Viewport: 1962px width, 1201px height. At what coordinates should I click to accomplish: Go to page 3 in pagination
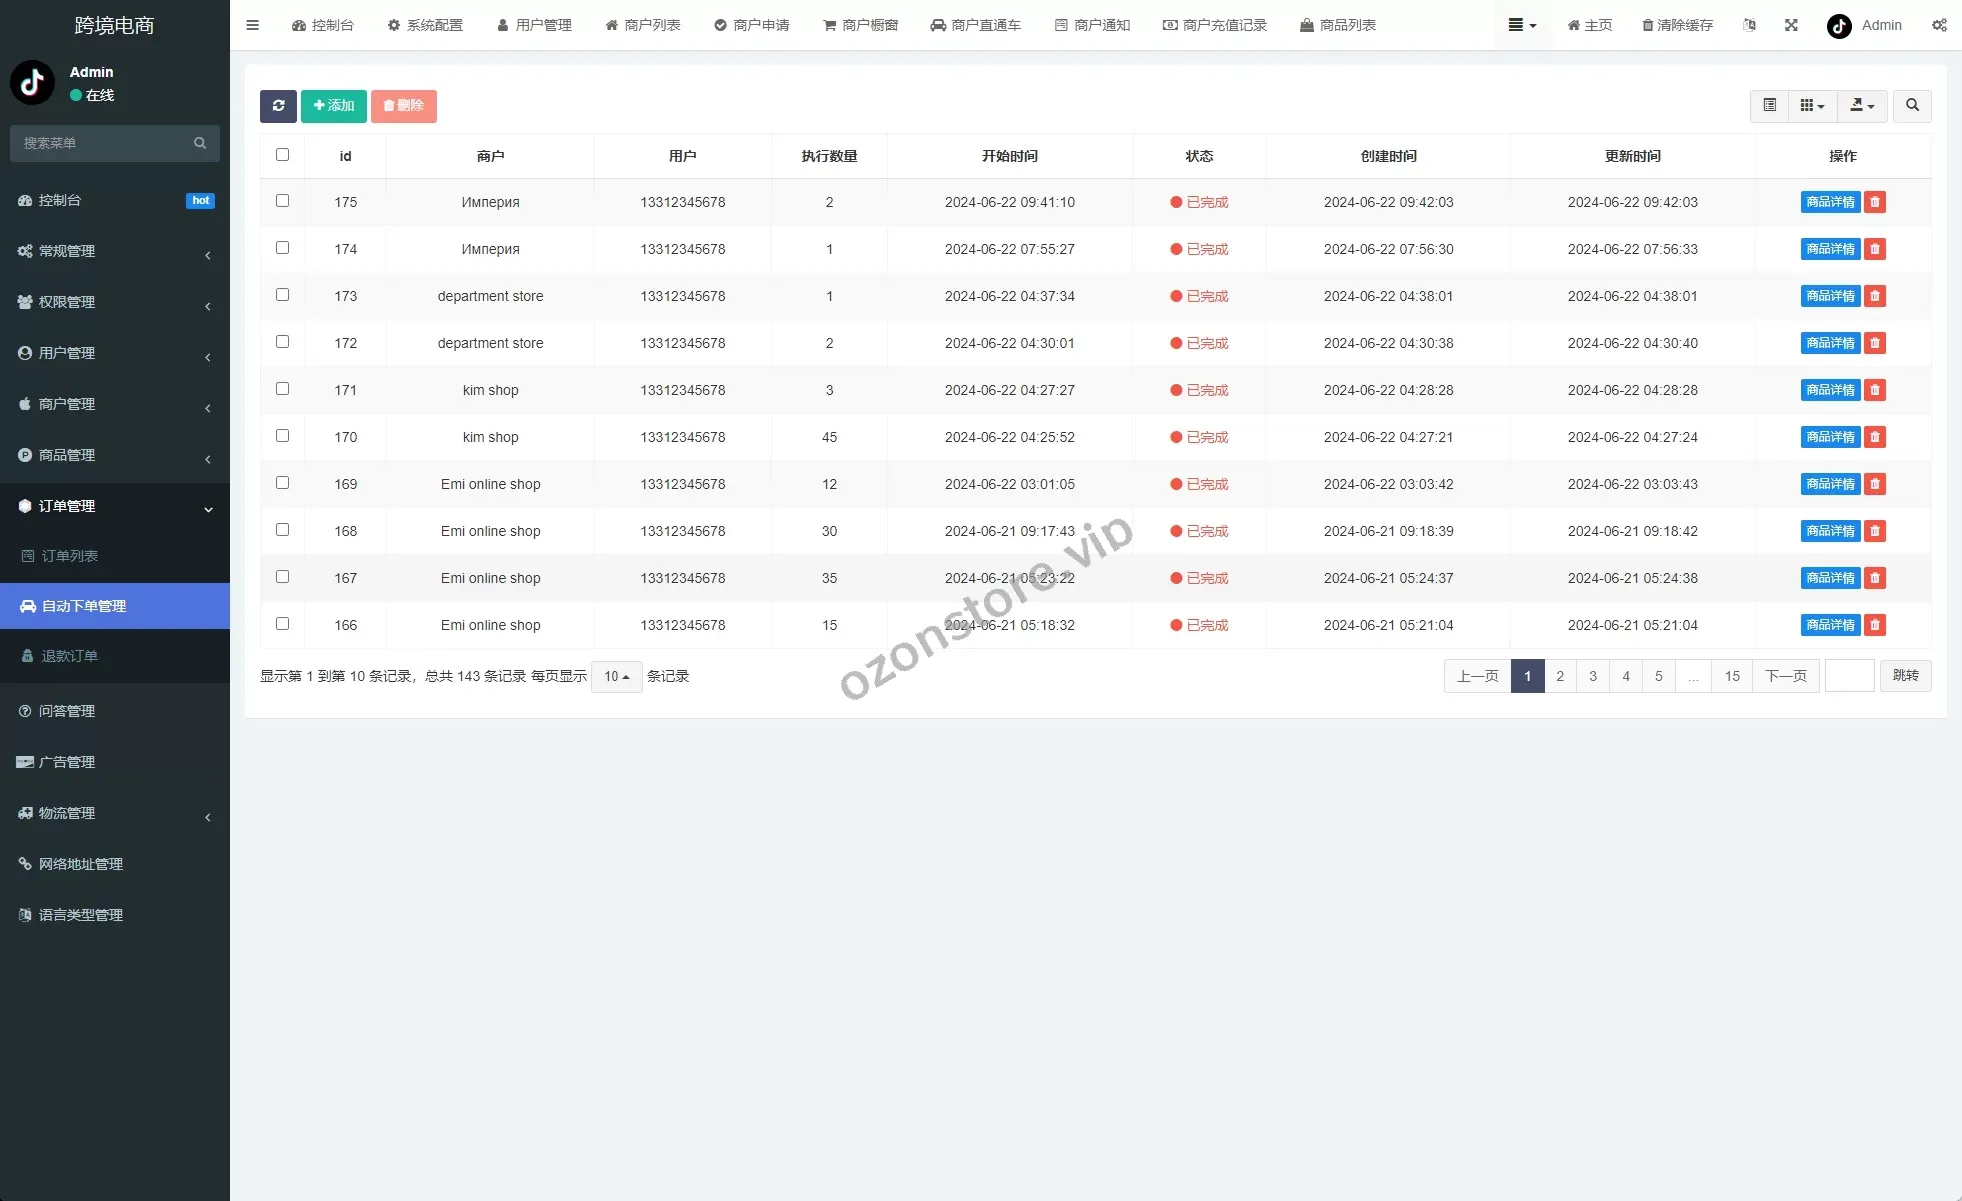(x=1592, y=676)
